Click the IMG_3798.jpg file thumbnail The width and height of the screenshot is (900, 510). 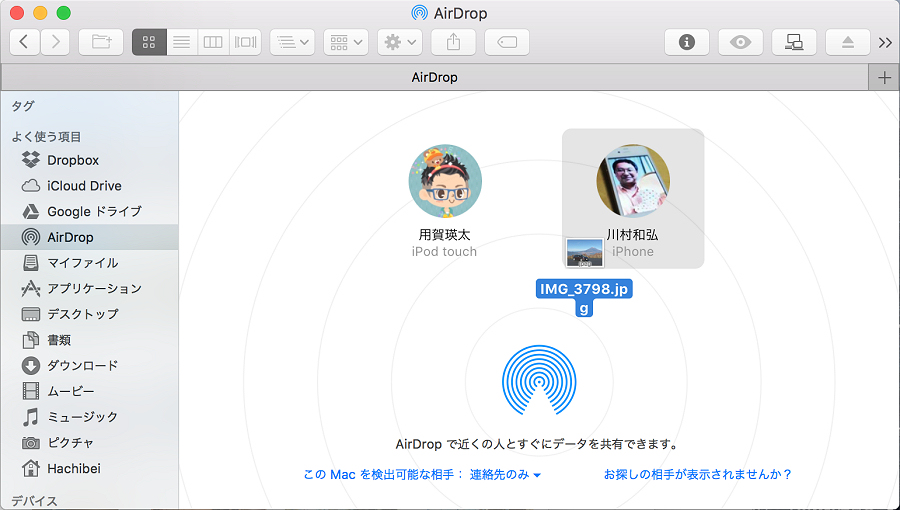[x=584, y=253]
